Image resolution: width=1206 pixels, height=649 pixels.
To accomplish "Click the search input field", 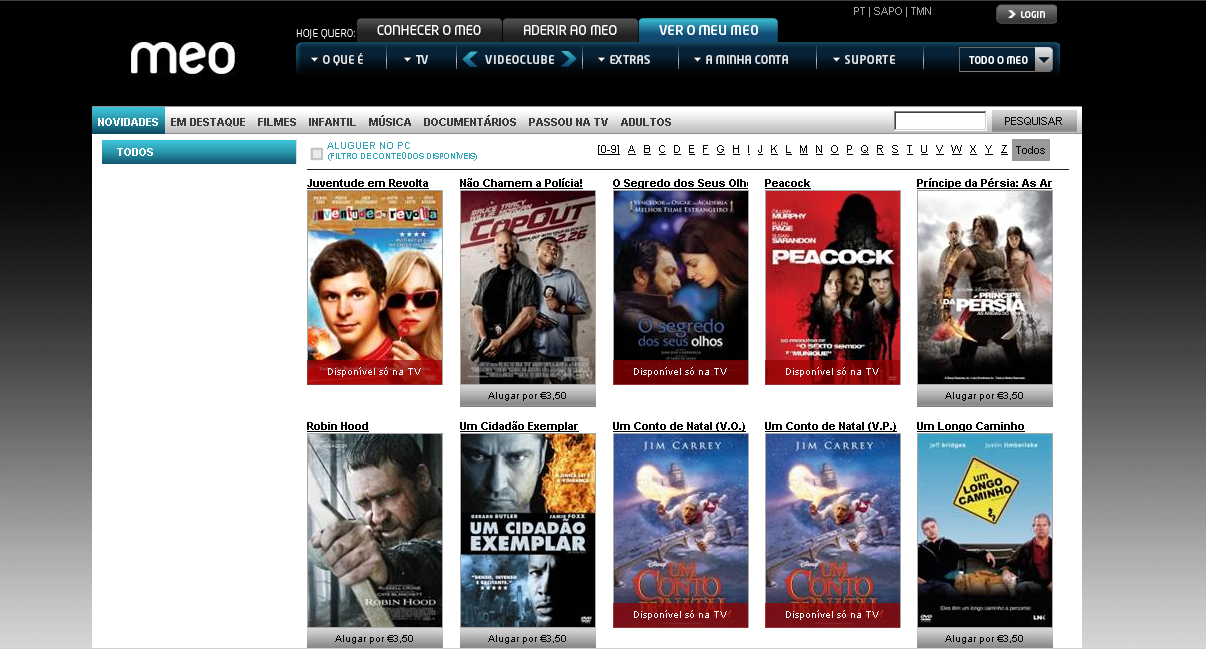I will pos(940,121).
